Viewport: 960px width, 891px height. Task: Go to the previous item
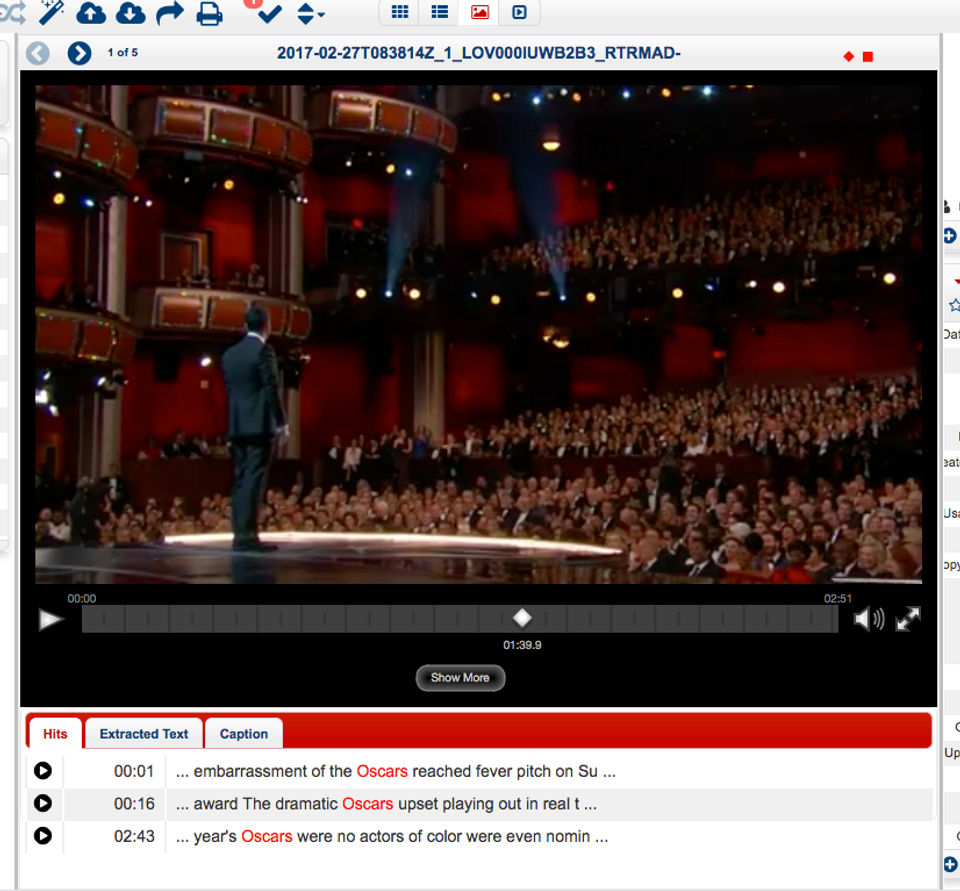[37, 53]
